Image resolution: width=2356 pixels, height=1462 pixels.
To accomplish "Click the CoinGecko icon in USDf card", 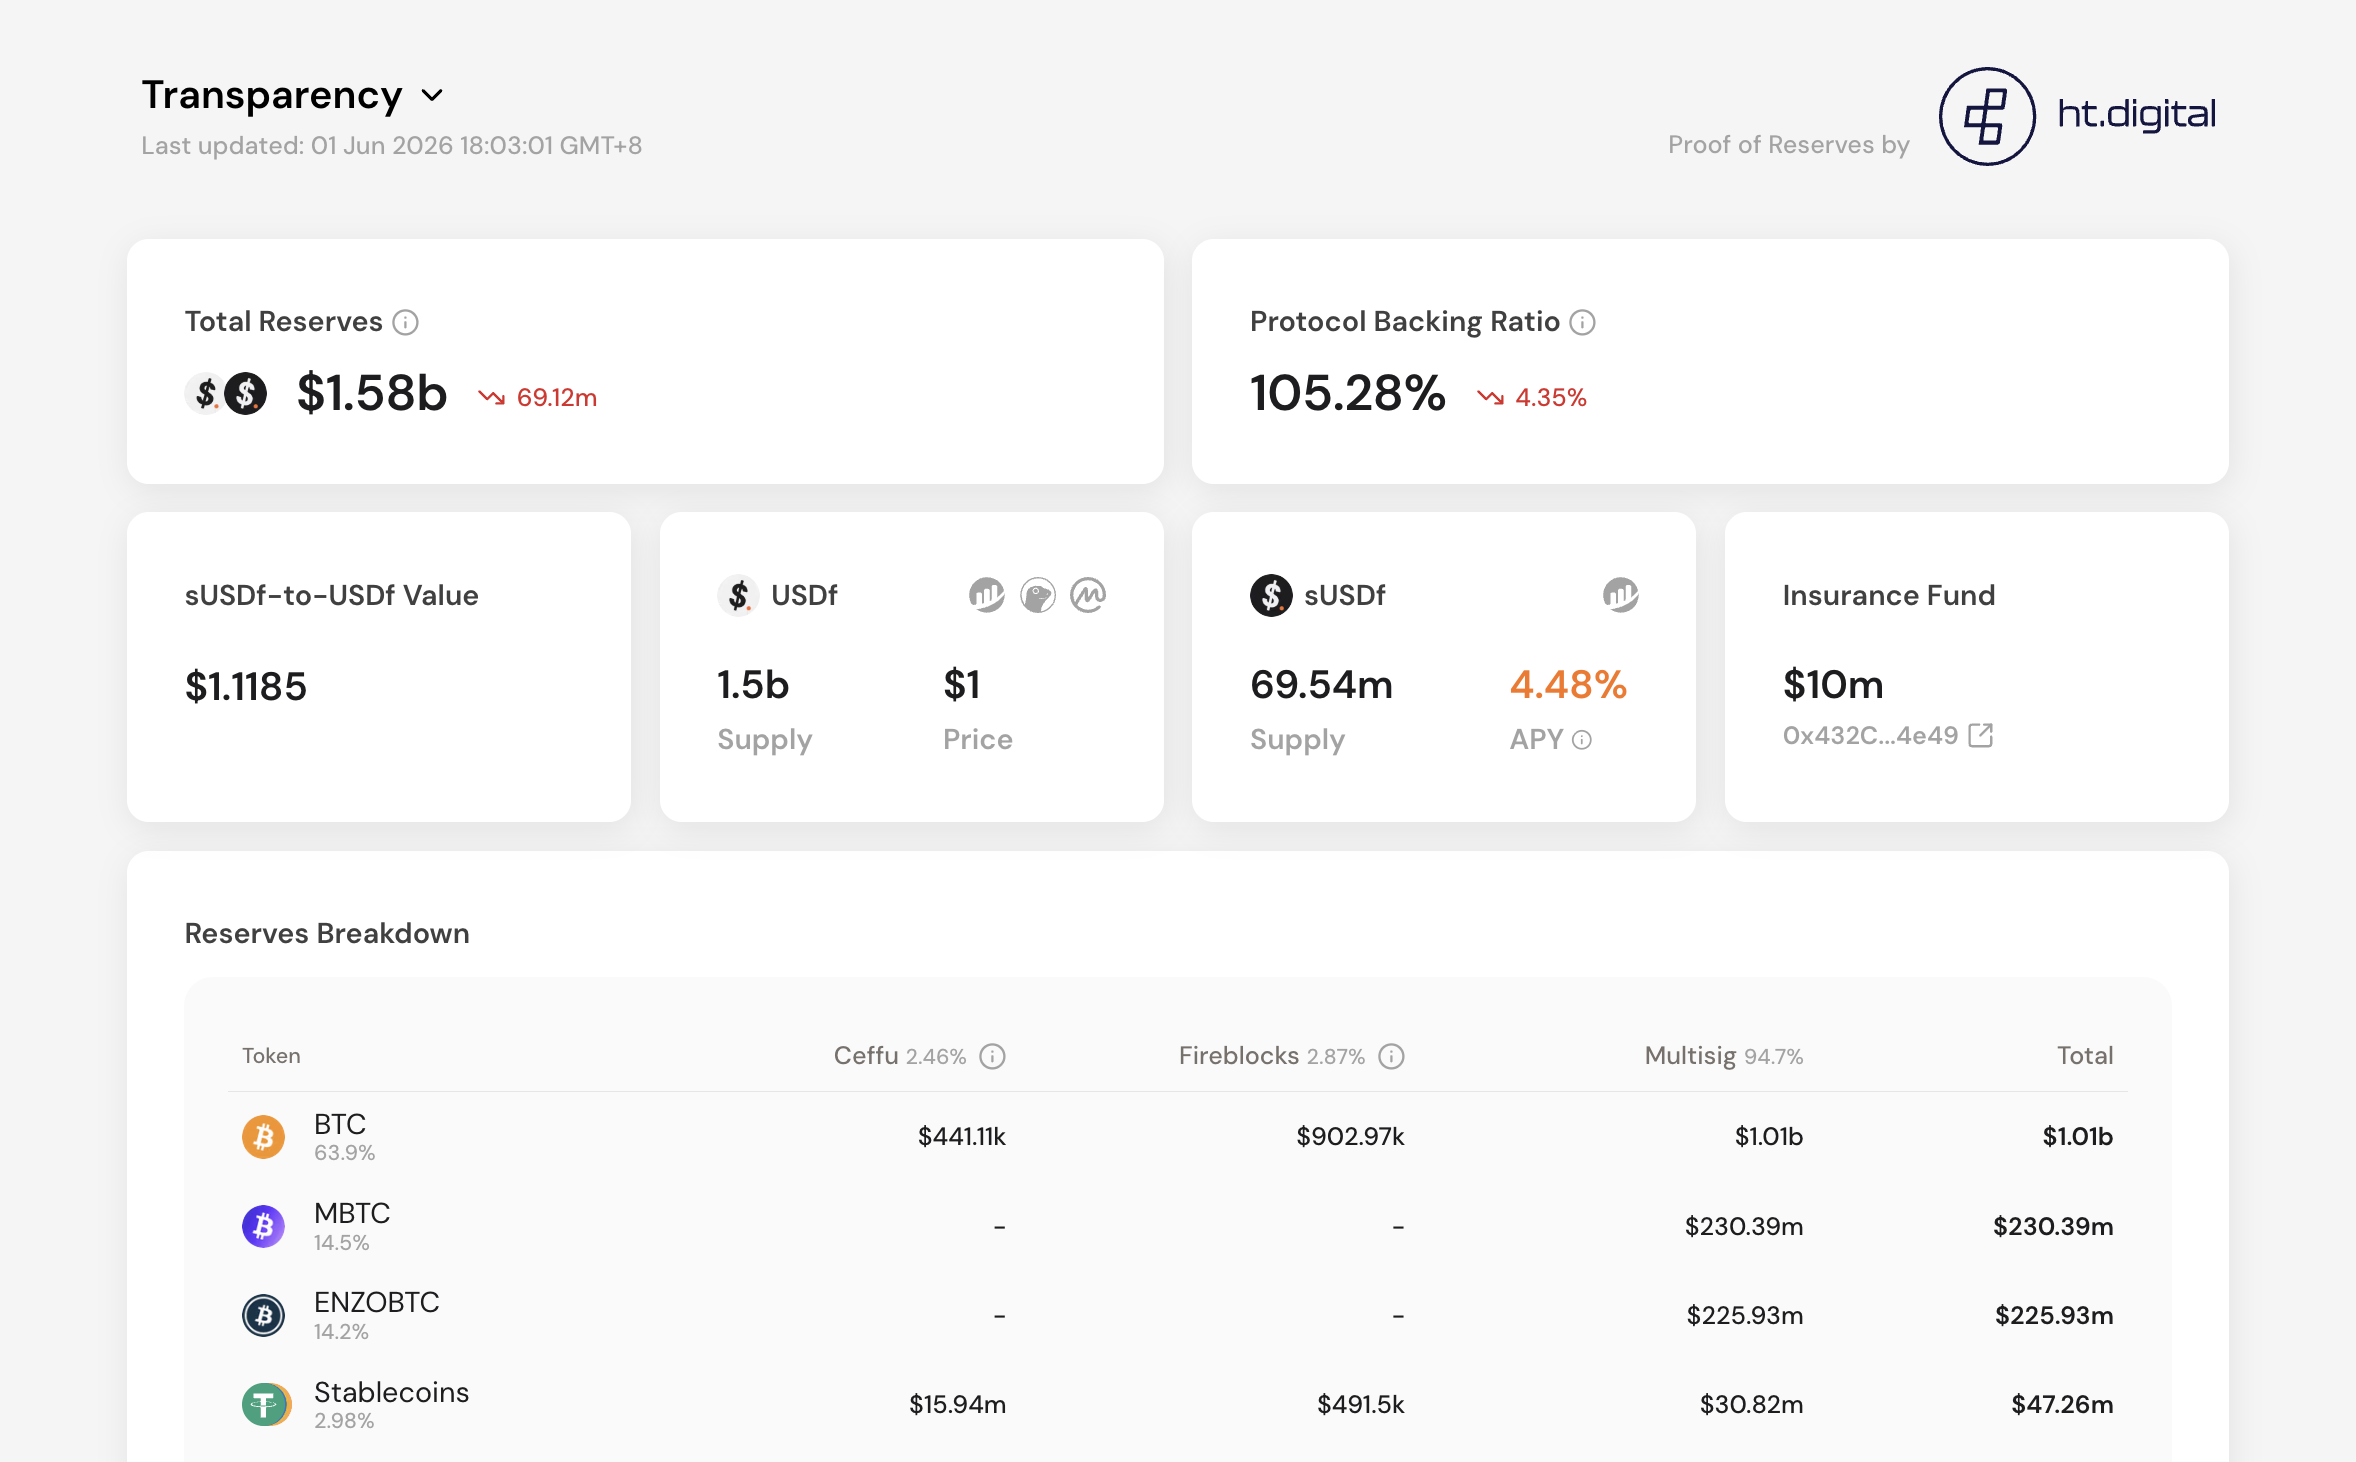I will [1037, 595].
